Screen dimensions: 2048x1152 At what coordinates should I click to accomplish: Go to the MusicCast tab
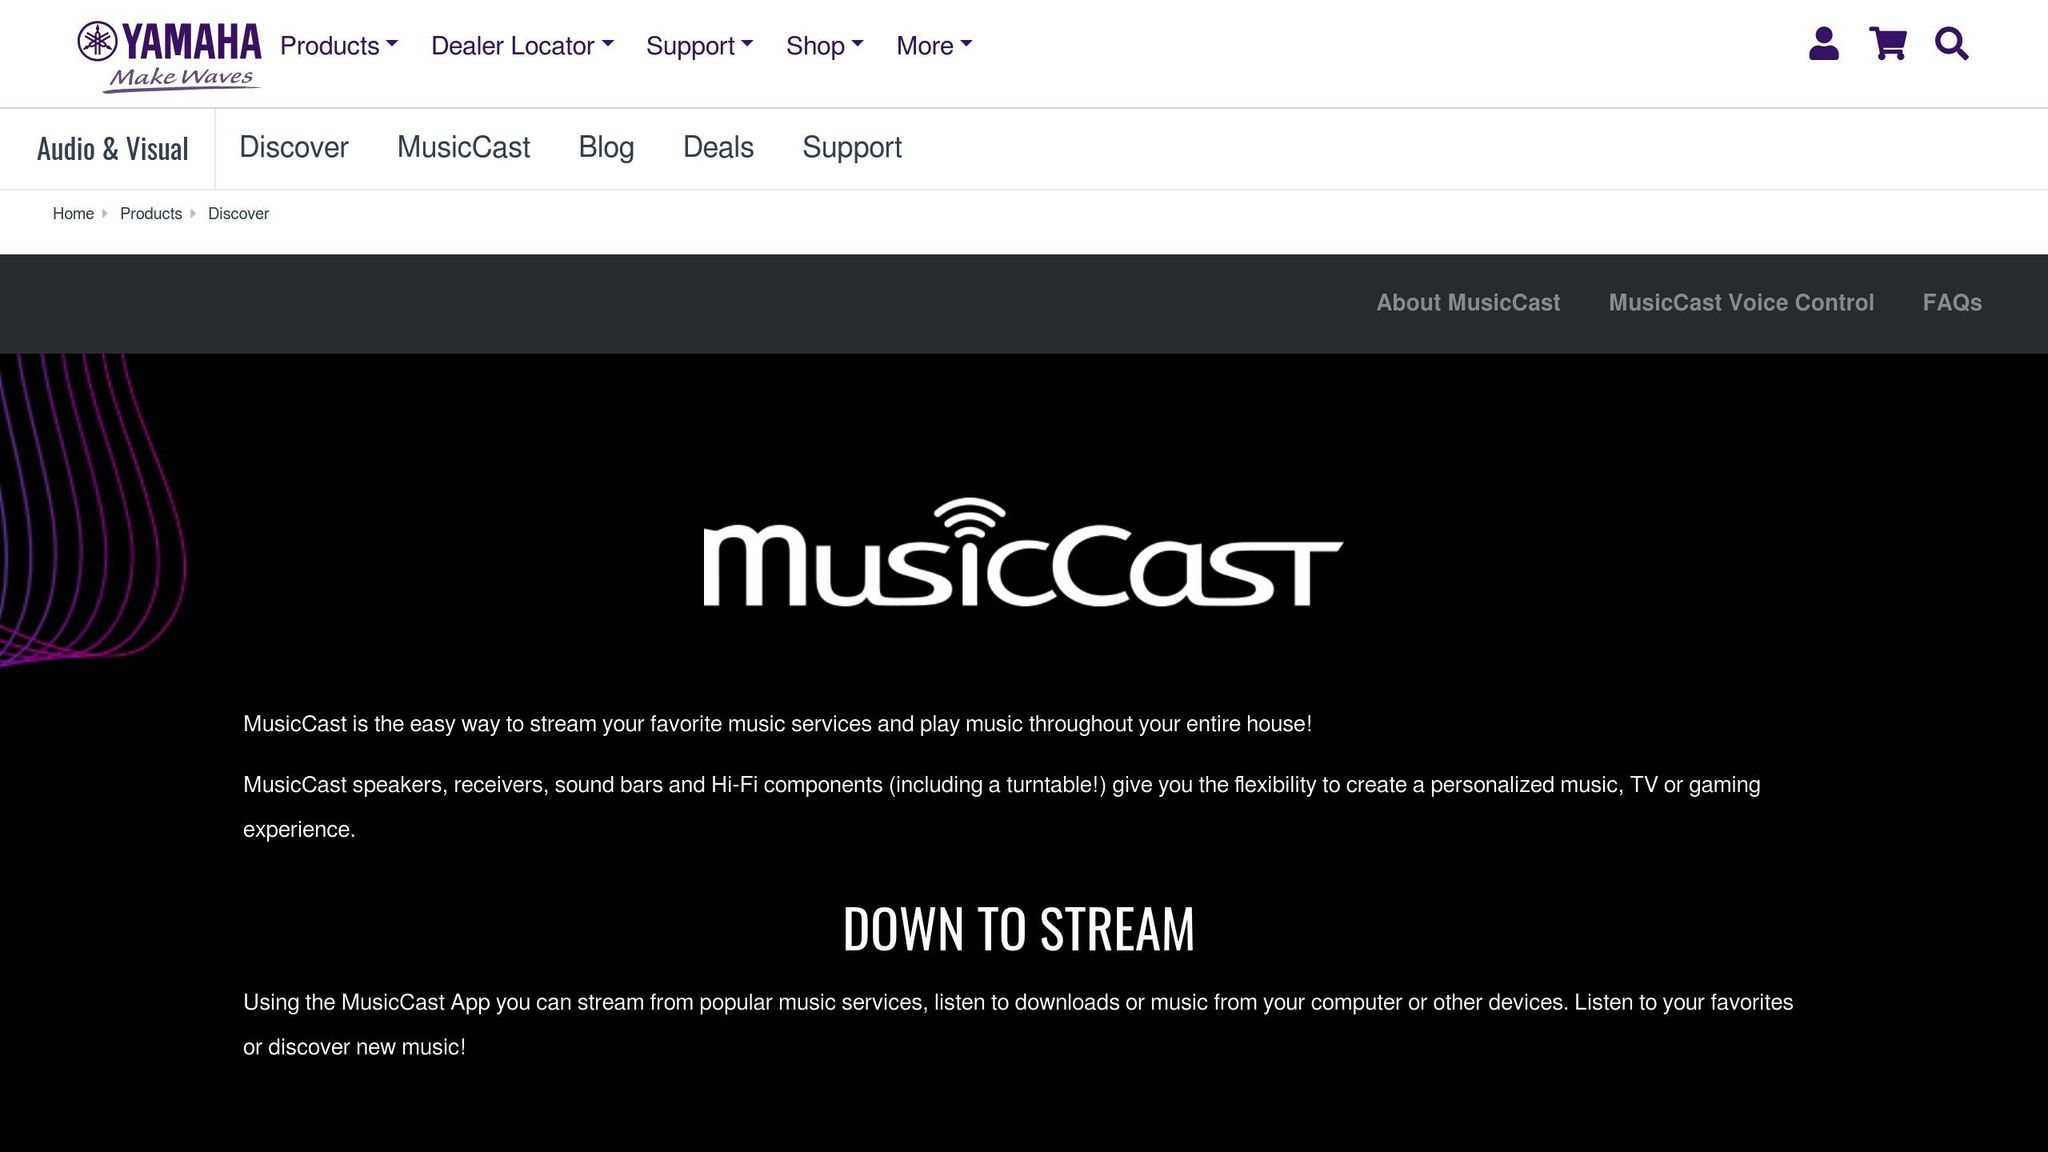click(x=463, y=147)
